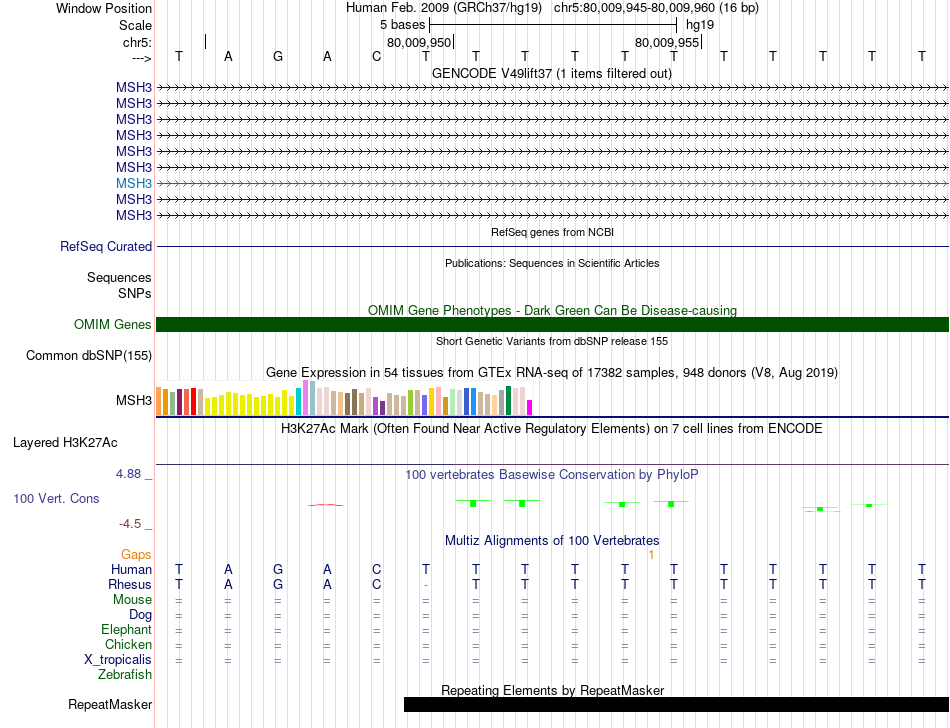This screenshot has width=950, height=728.
Task: Click the RepeatMasker track label
Action: (110, 704)
